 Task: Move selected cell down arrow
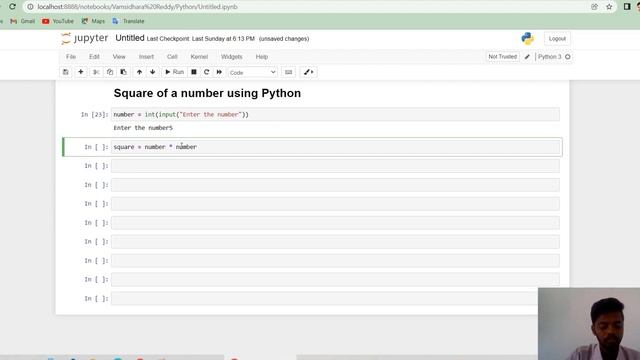click(x=153, y=72)
